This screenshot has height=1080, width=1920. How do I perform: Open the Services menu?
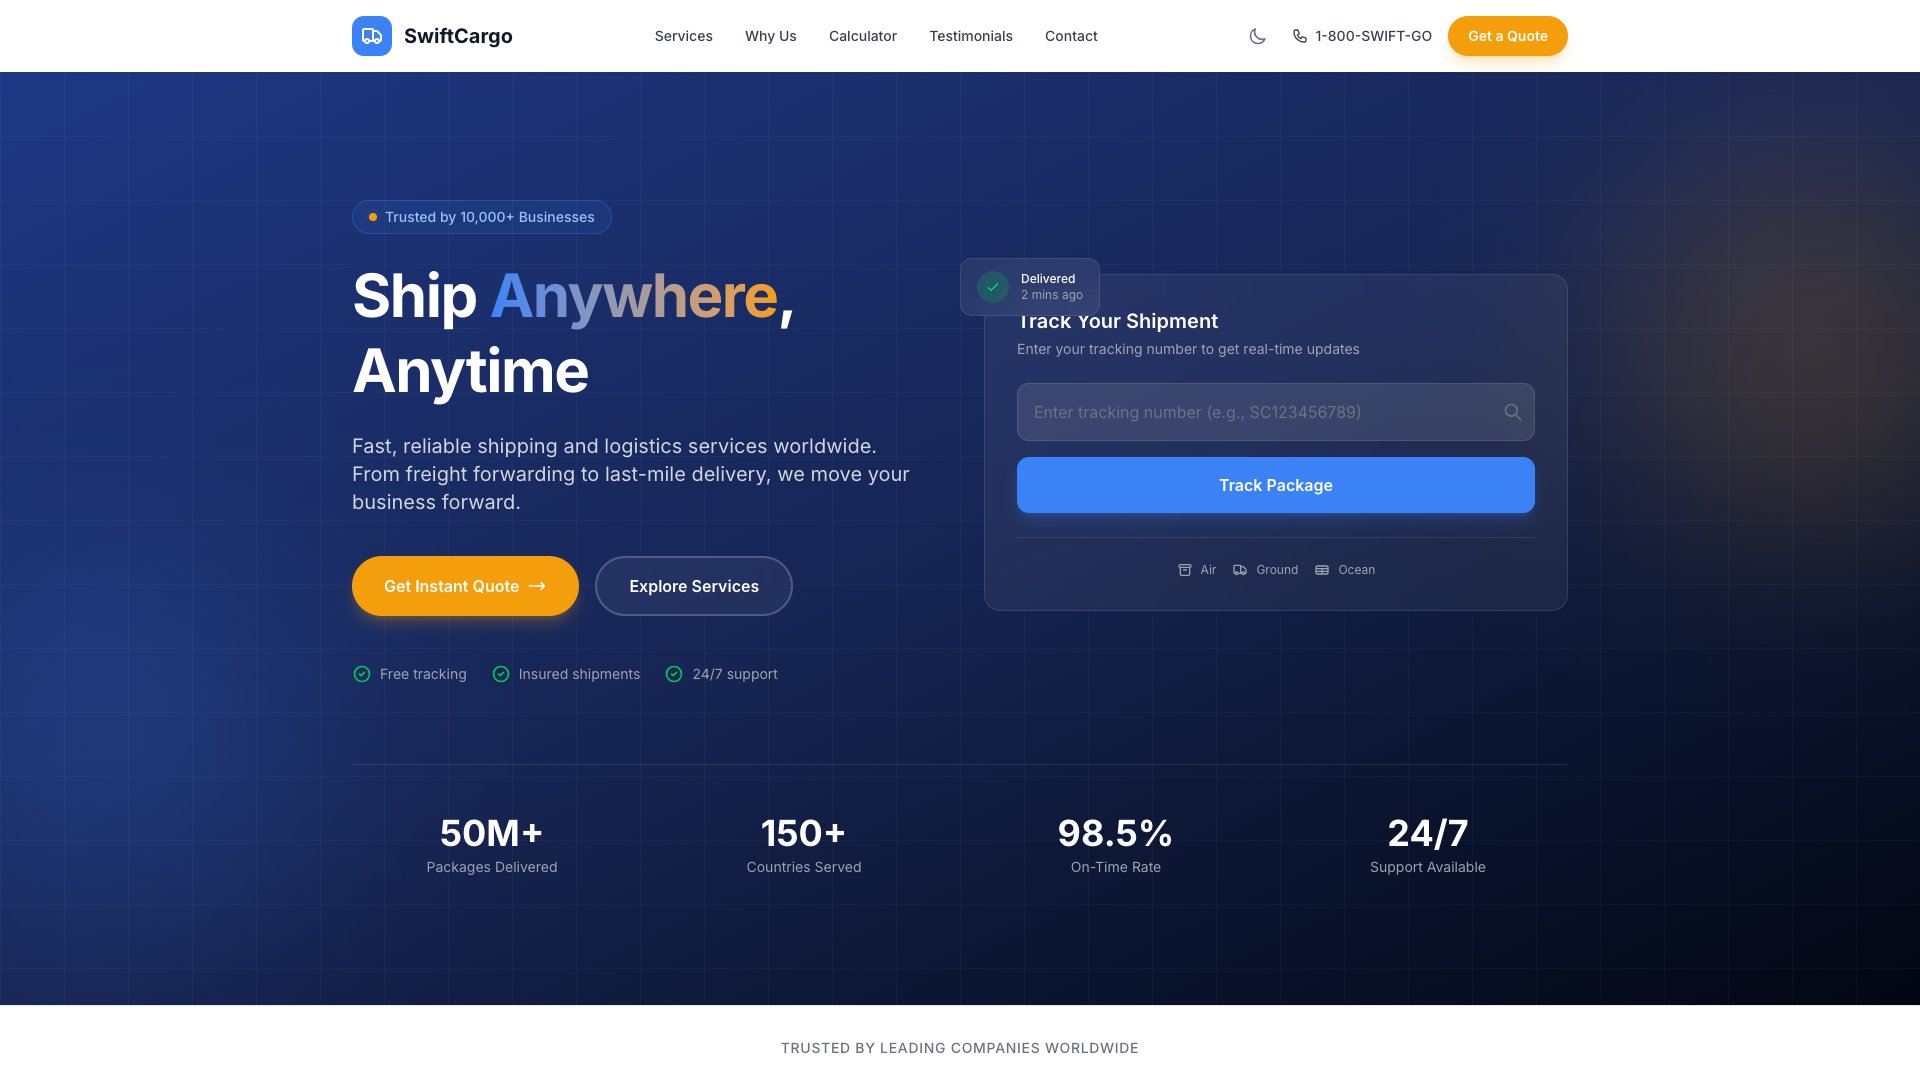click(683, 36)
